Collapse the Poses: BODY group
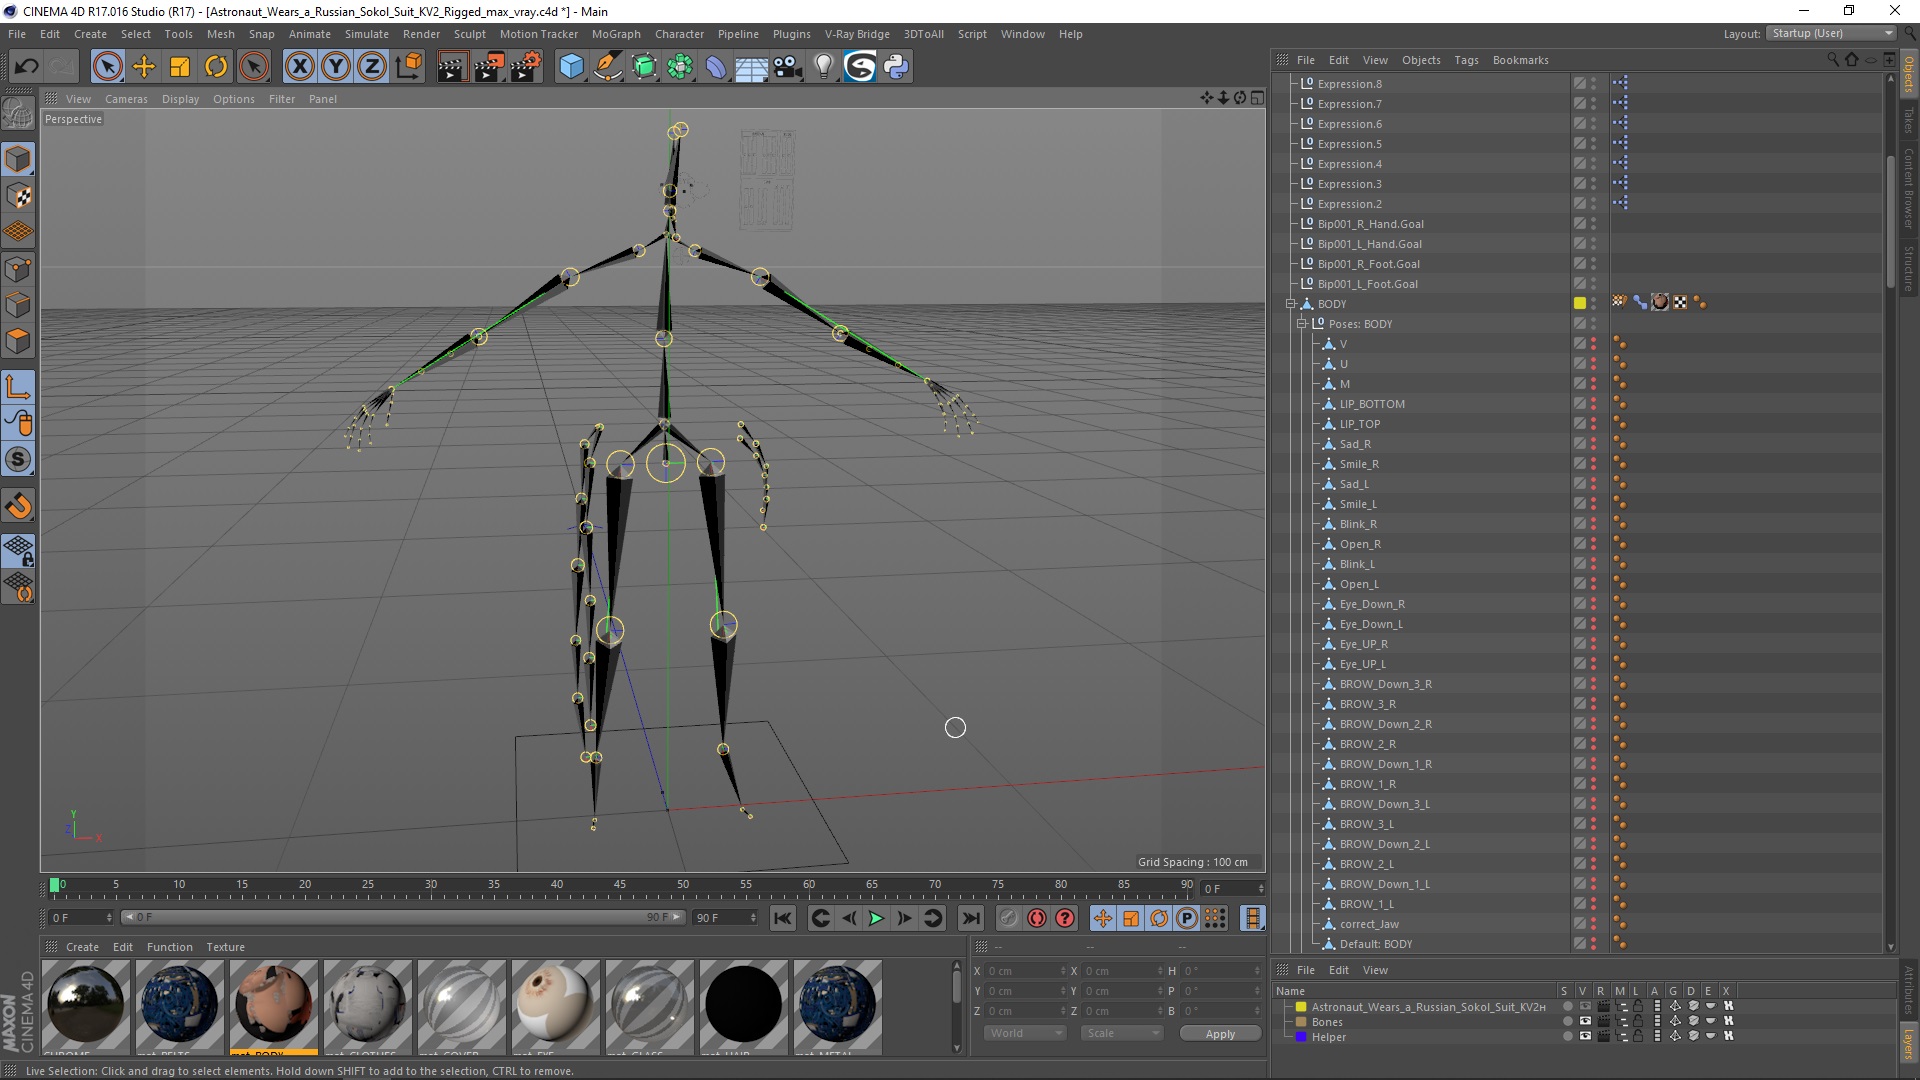The height and width of the screenshot is (1080, 1920). pyautogui.click(x=1301, y=323)
